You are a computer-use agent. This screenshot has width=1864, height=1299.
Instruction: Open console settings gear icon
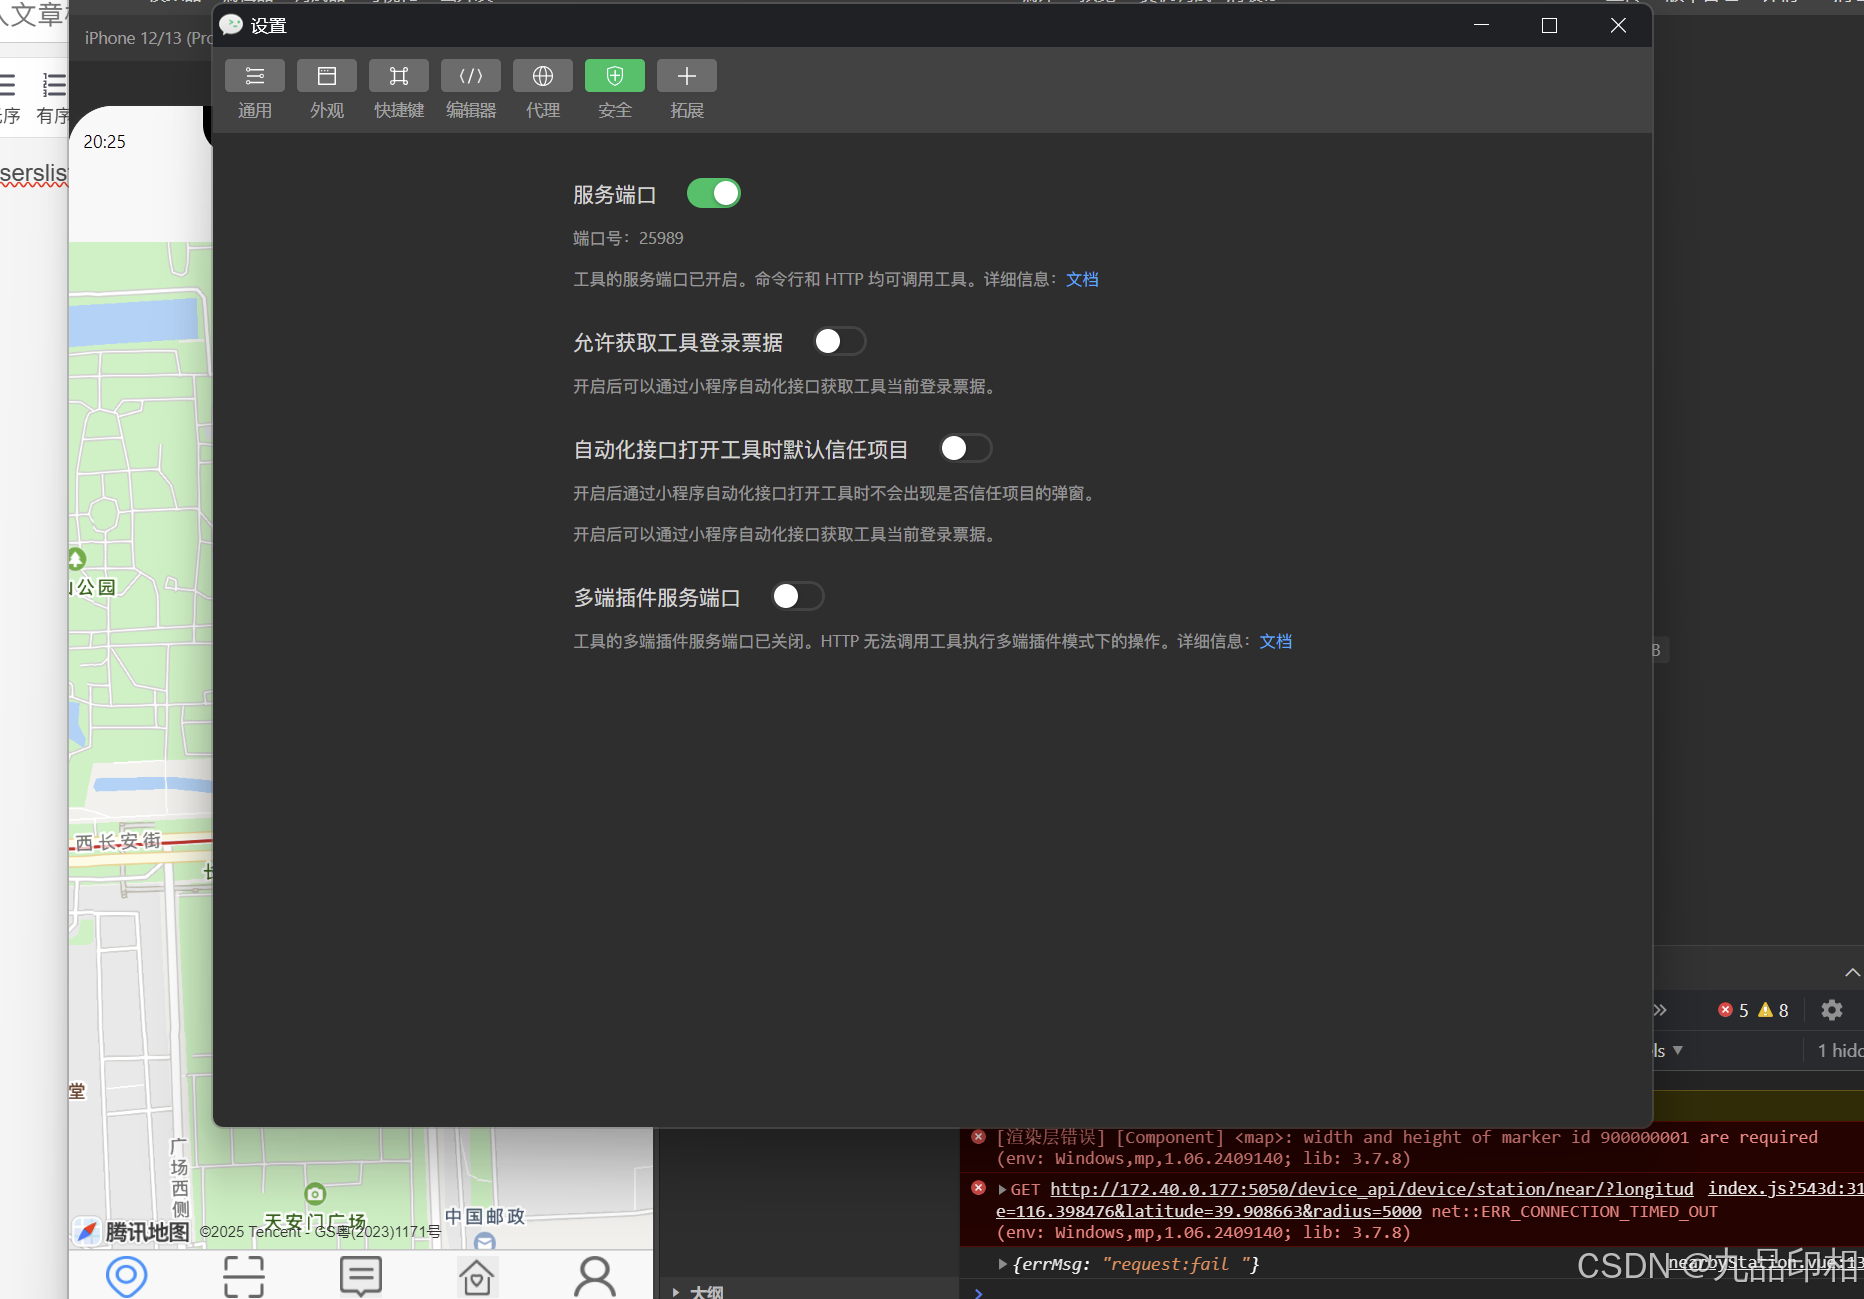click(1831, 1010)
